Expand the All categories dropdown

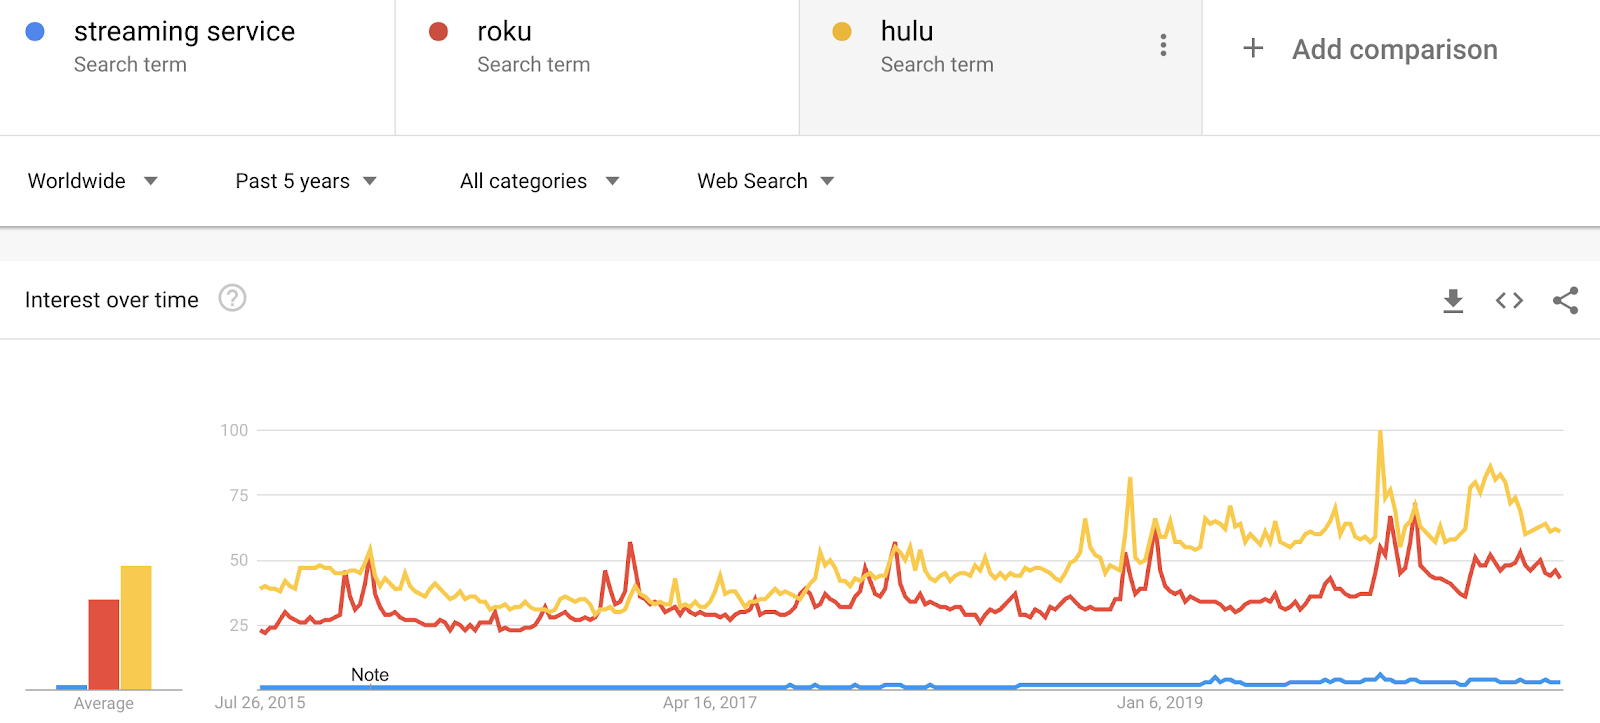pos(540,181)
